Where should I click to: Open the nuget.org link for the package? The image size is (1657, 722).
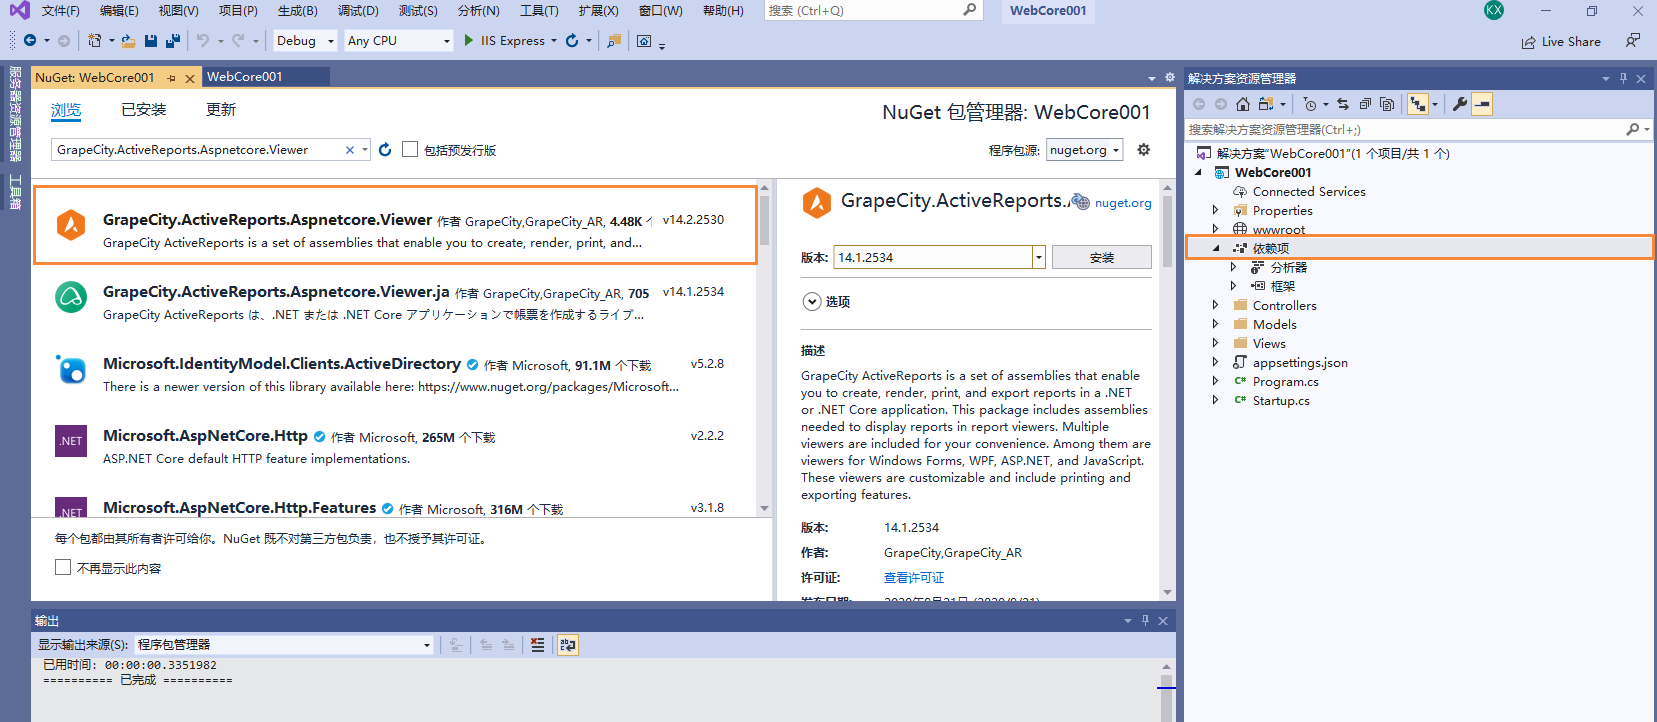1123,203
